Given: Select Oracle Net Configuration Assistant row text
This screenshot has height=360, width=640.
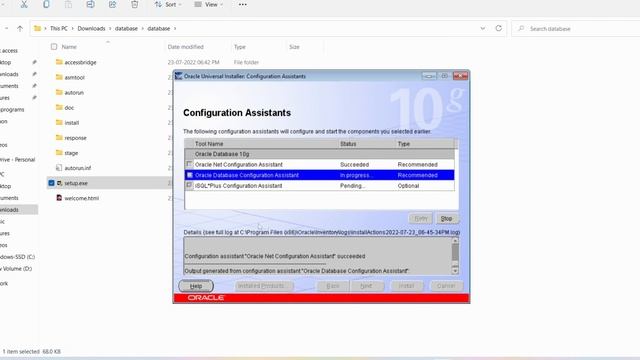Looking at the screenshot, I should (x=239, y=164).
